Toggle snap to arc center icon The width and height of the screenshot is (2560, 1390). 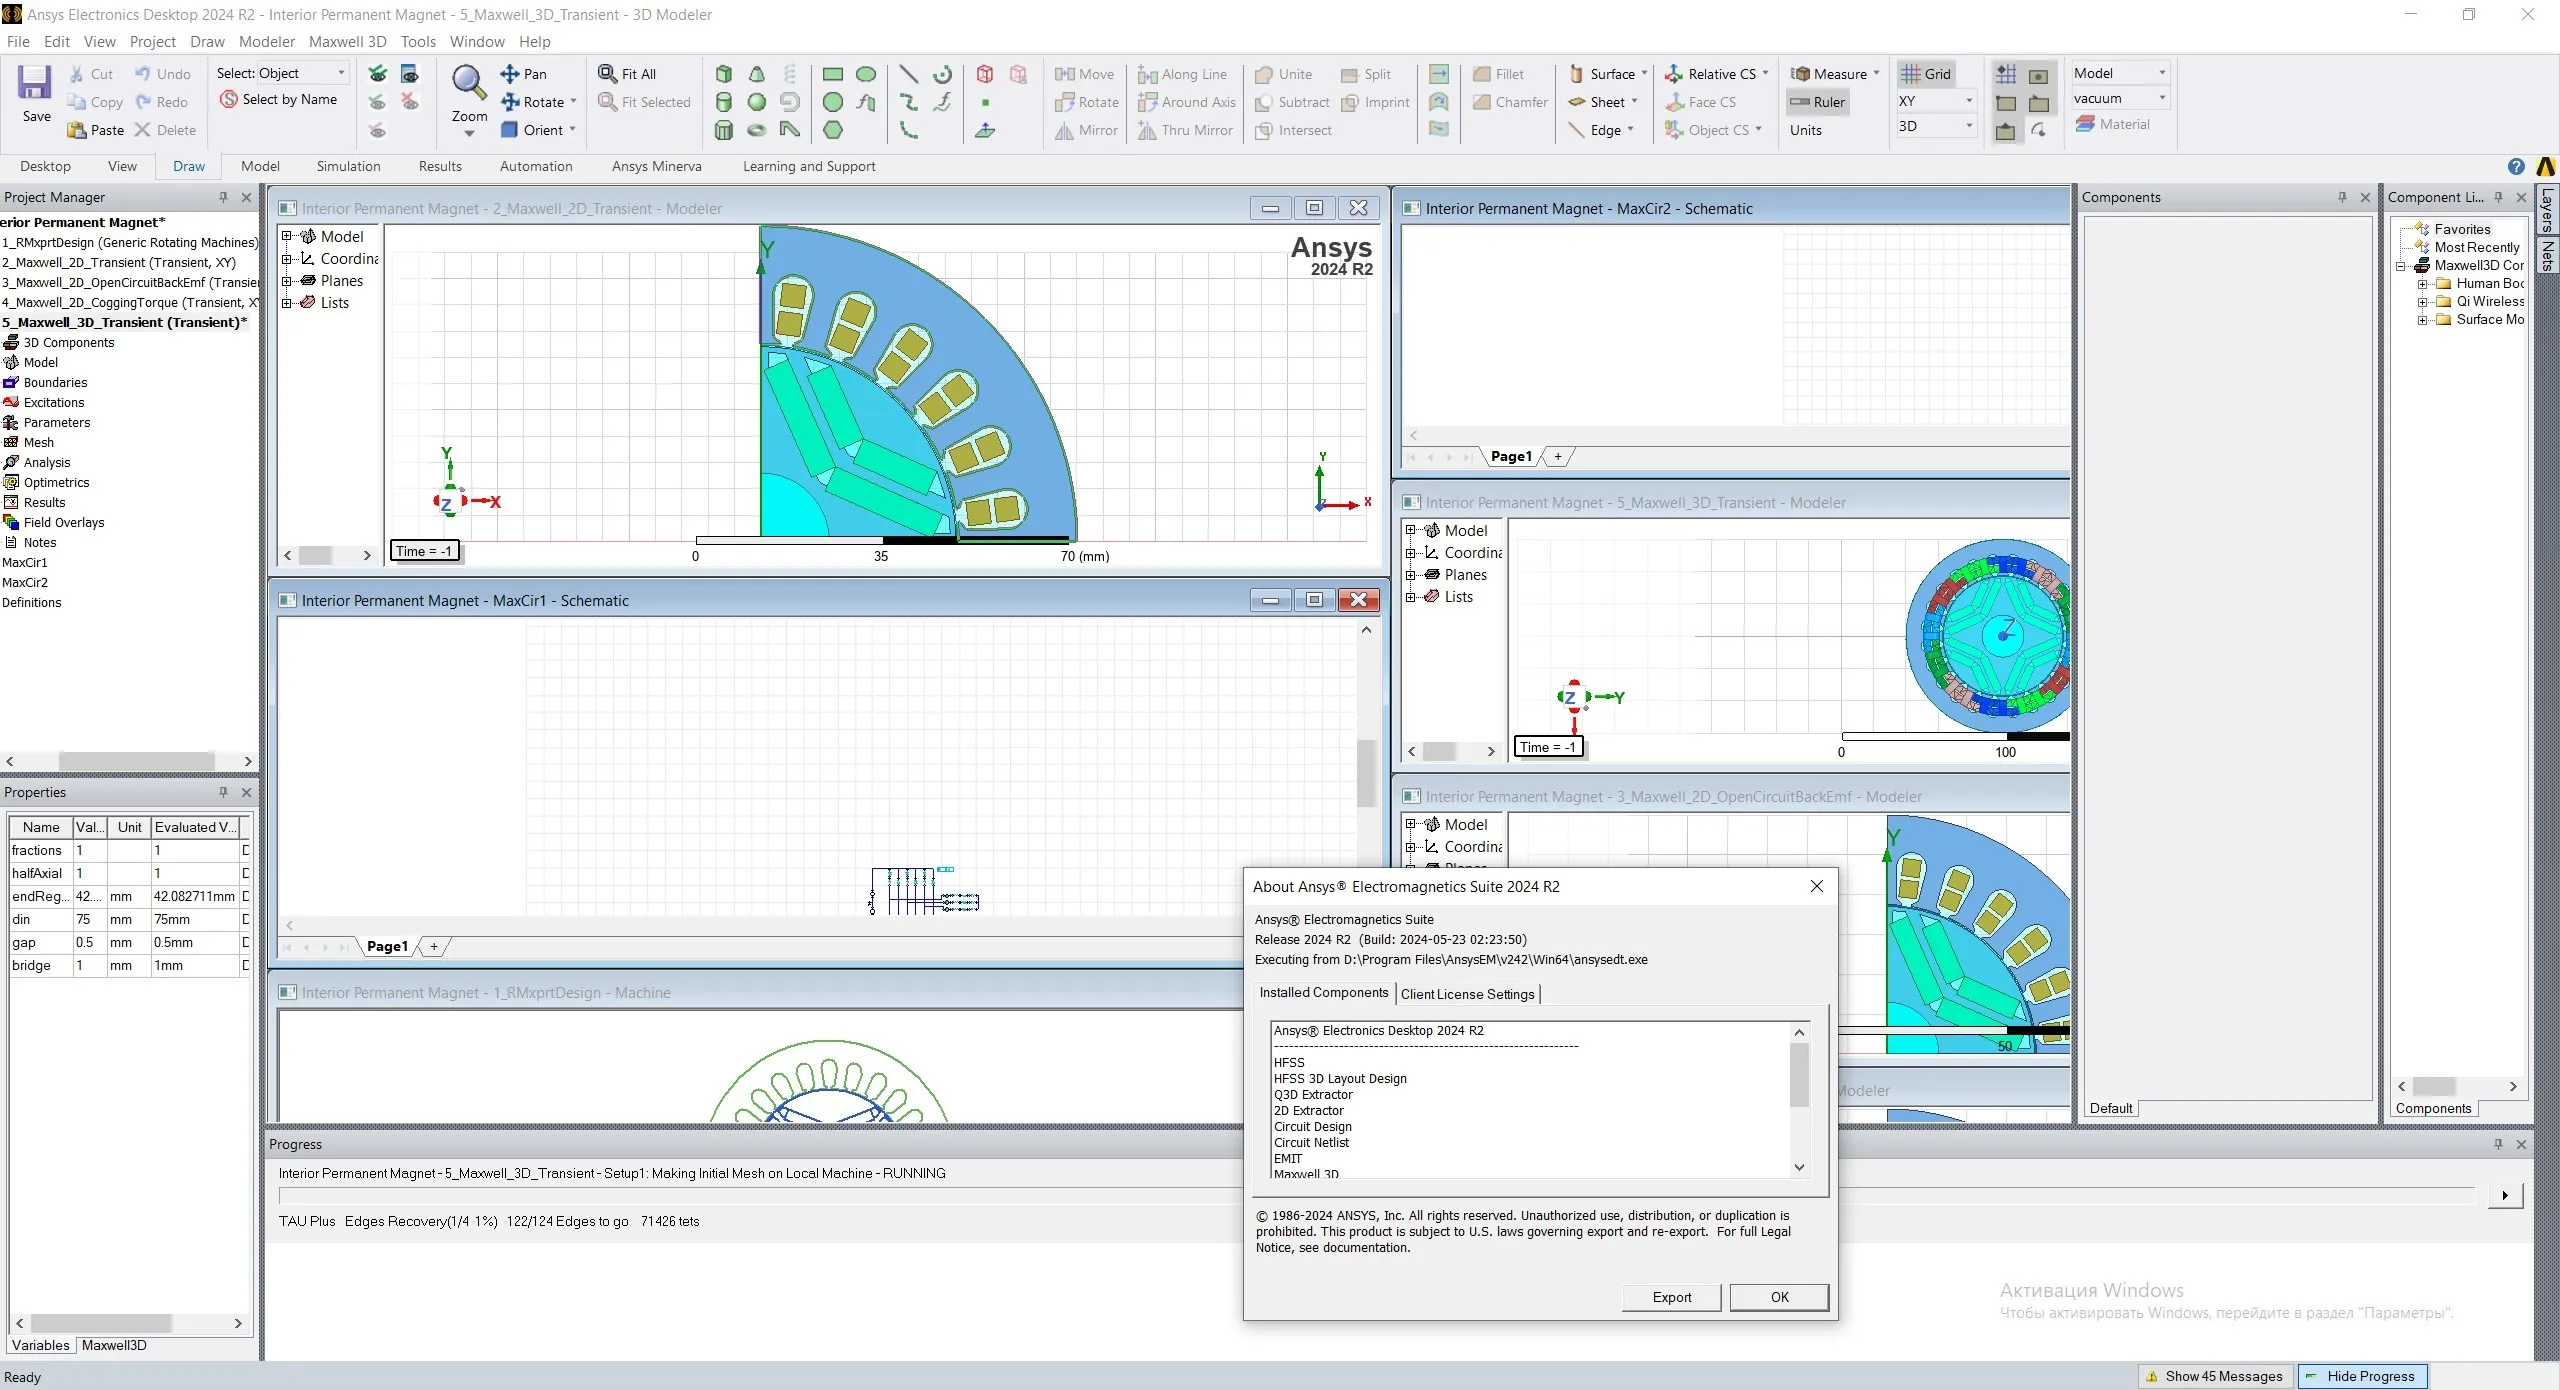coord(2039,131)
